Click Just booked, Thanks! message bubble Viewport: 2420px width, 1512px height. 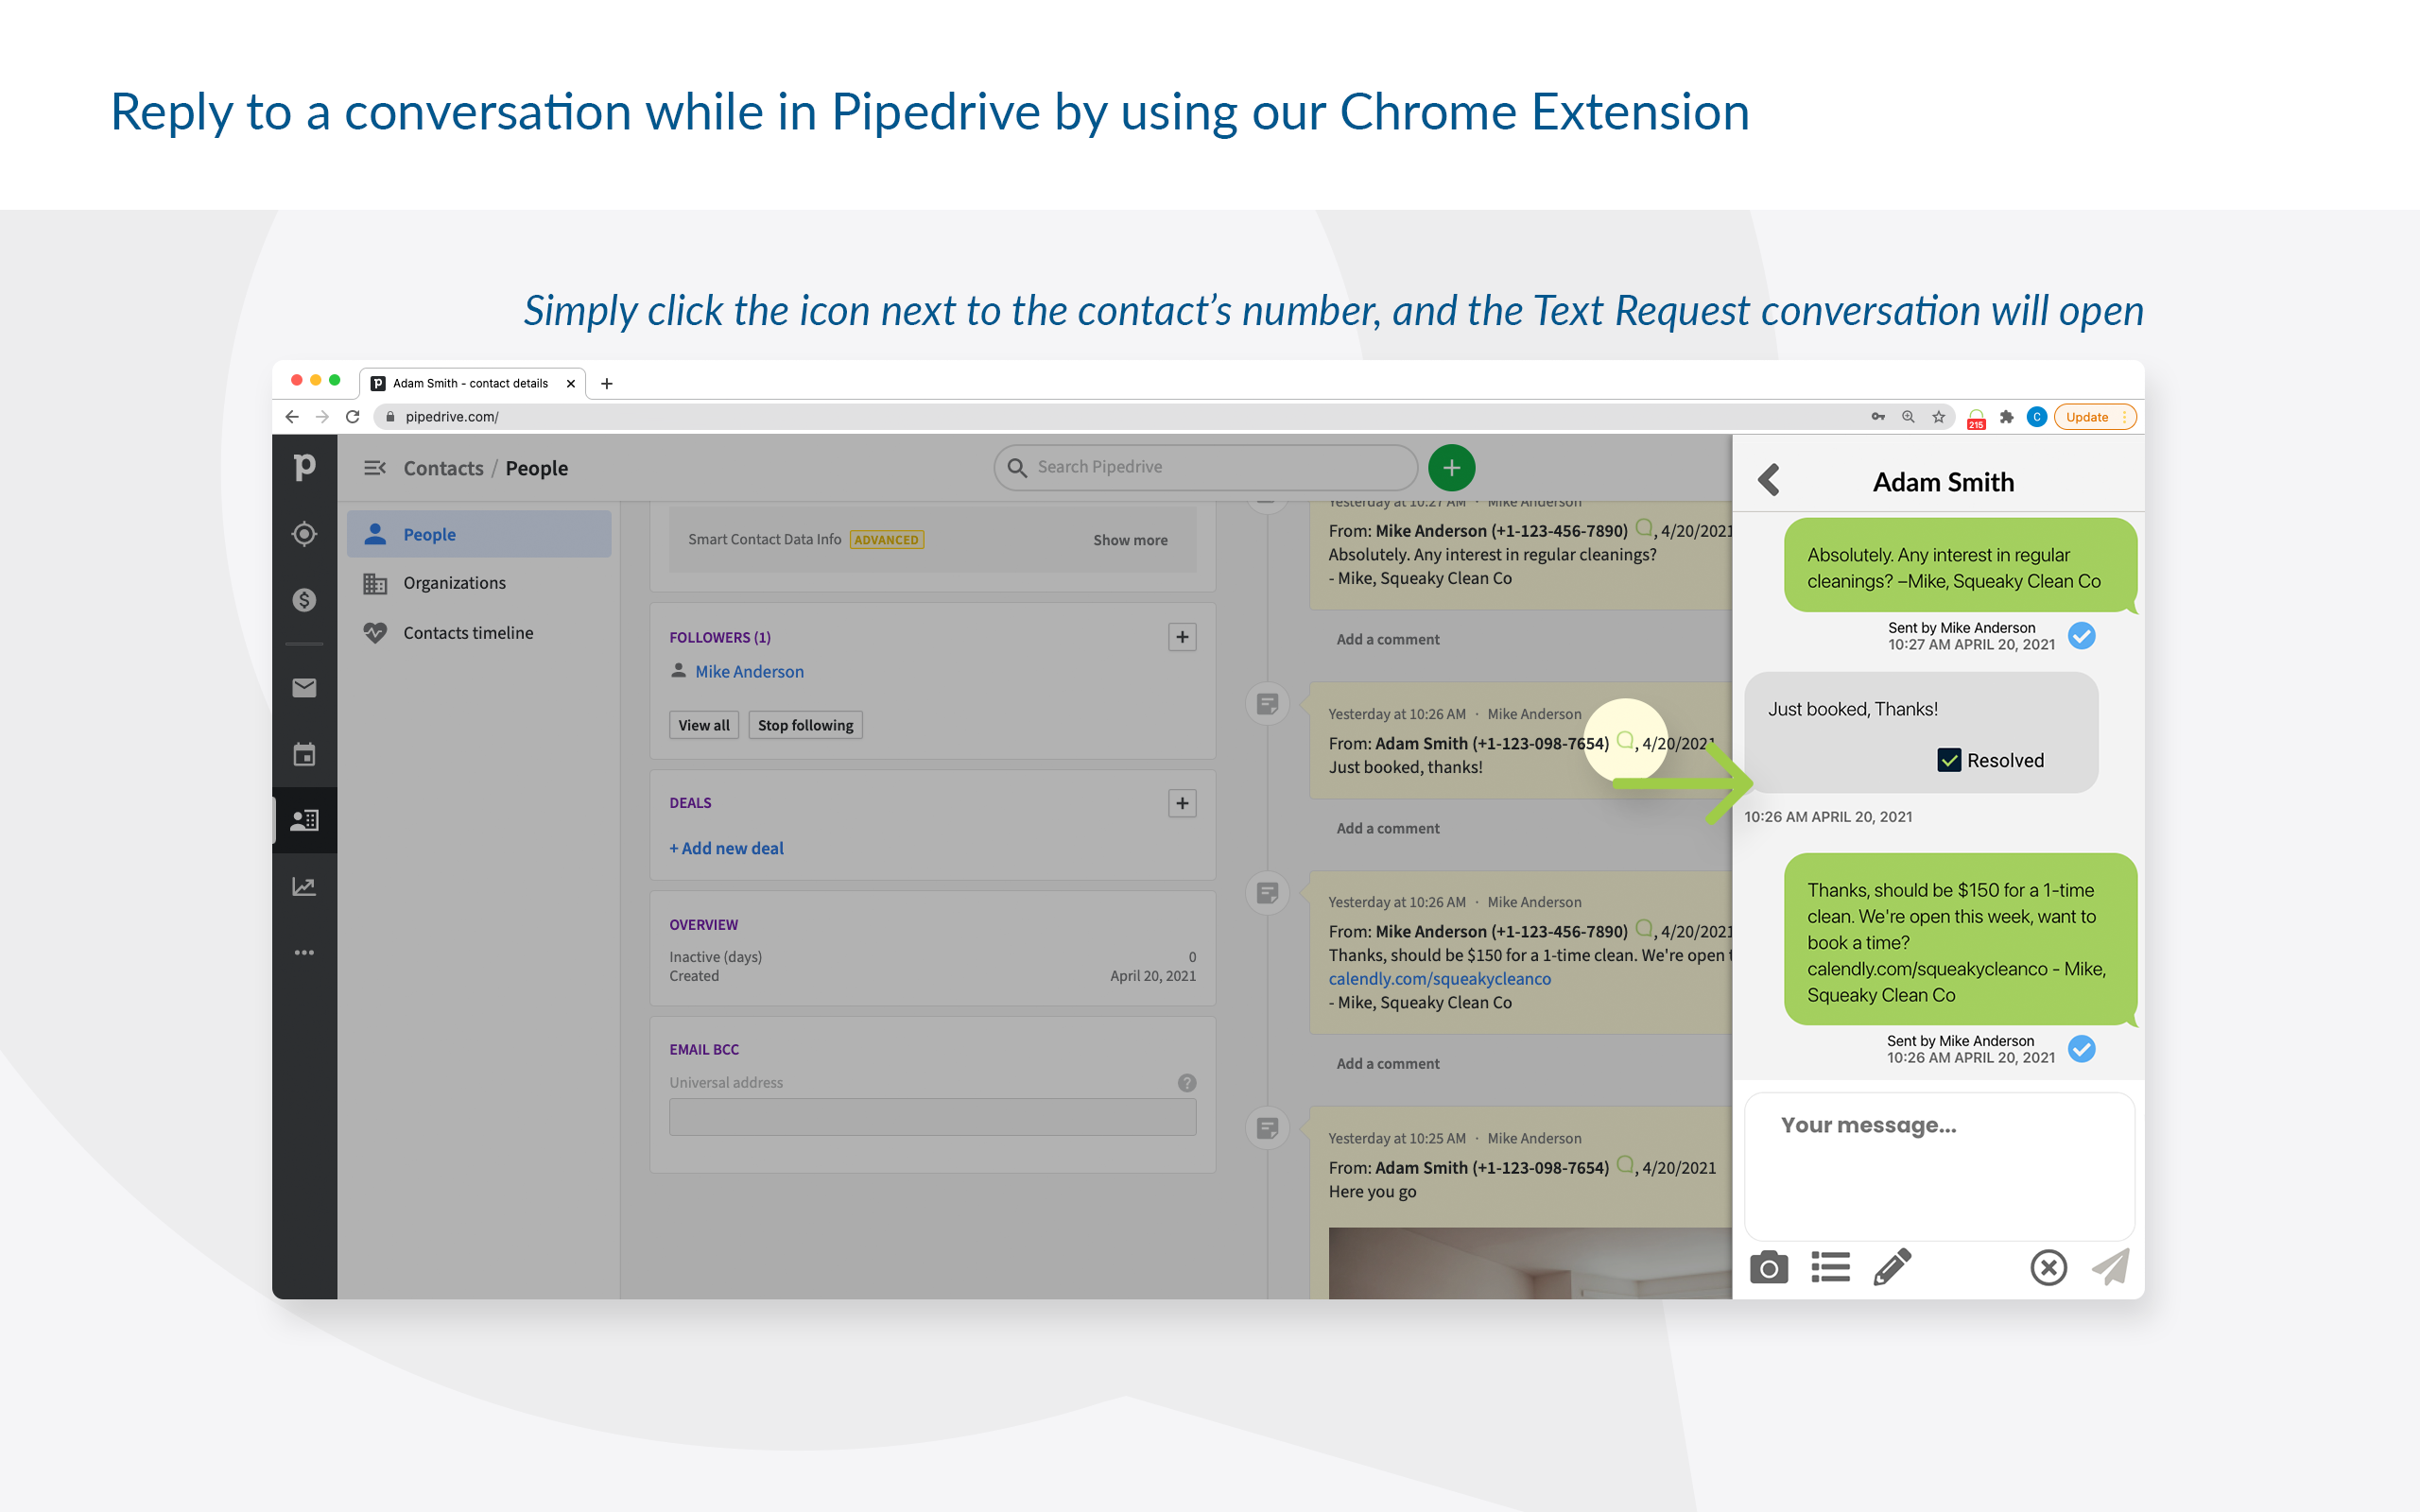click(x=1920, y=732)
